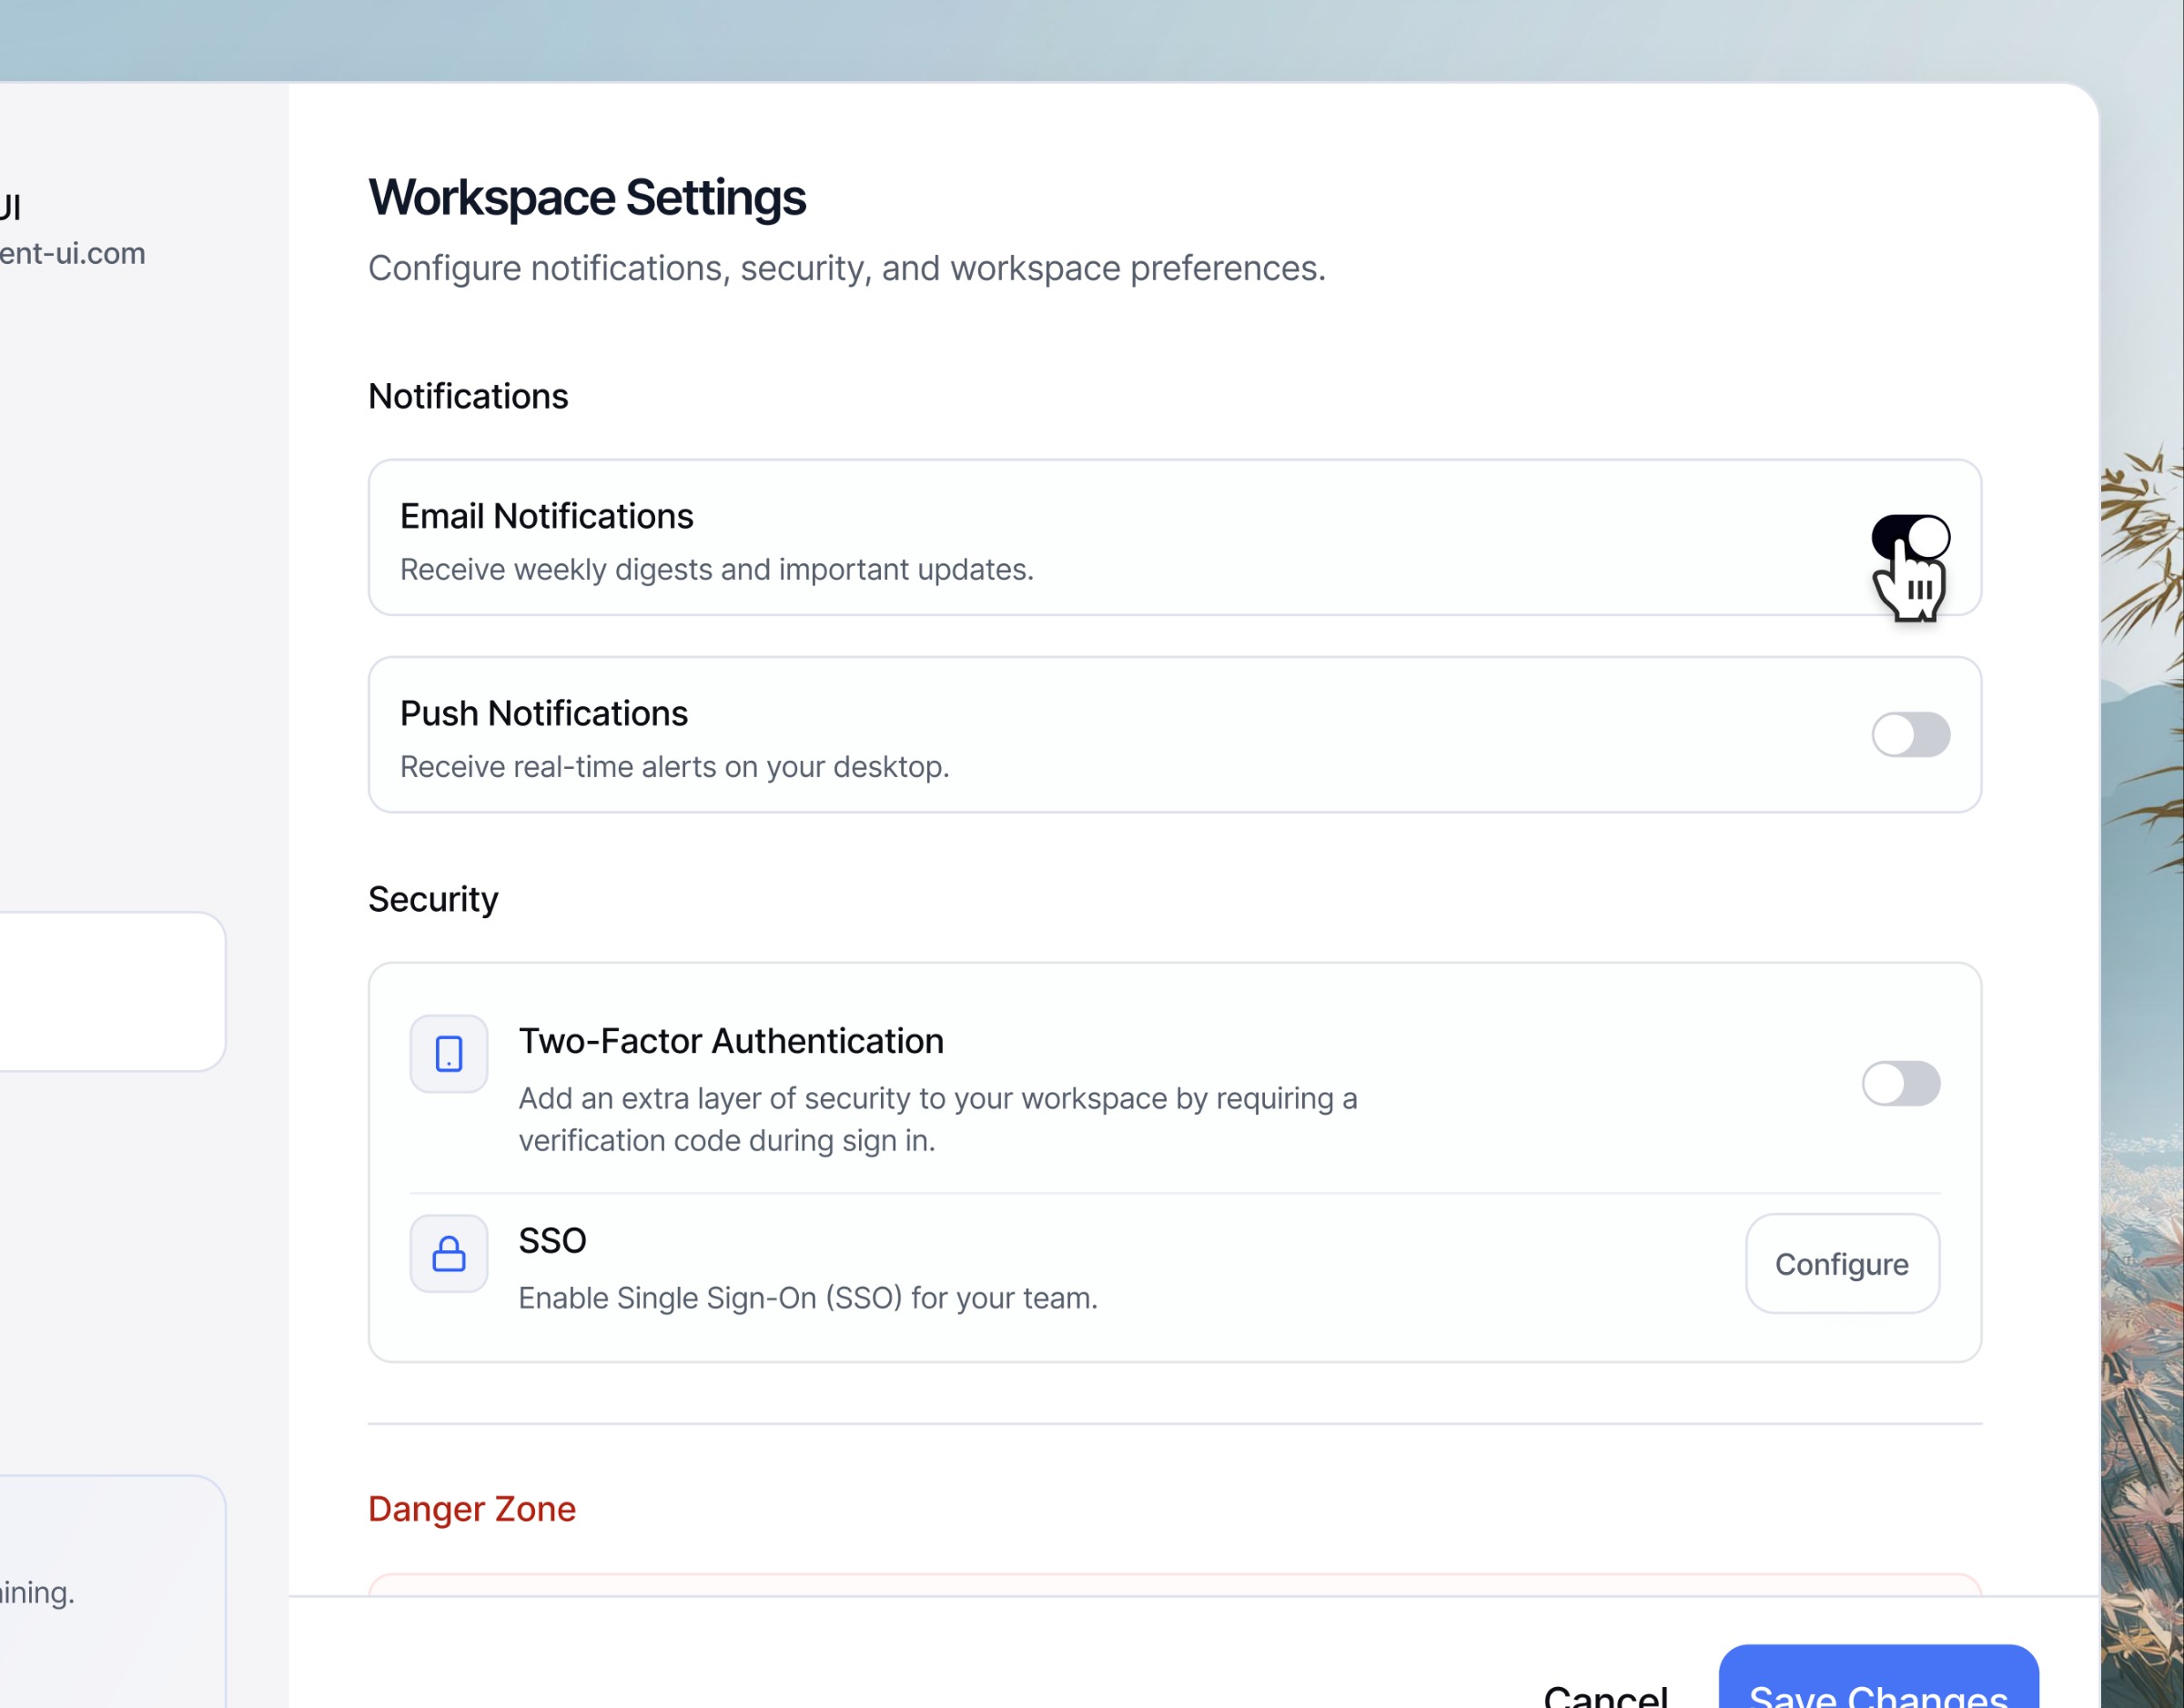Click the Two-Factor Authentication title
Screen dimensions: 2184x1708
pyautogui.click(x=731, y=1041)
